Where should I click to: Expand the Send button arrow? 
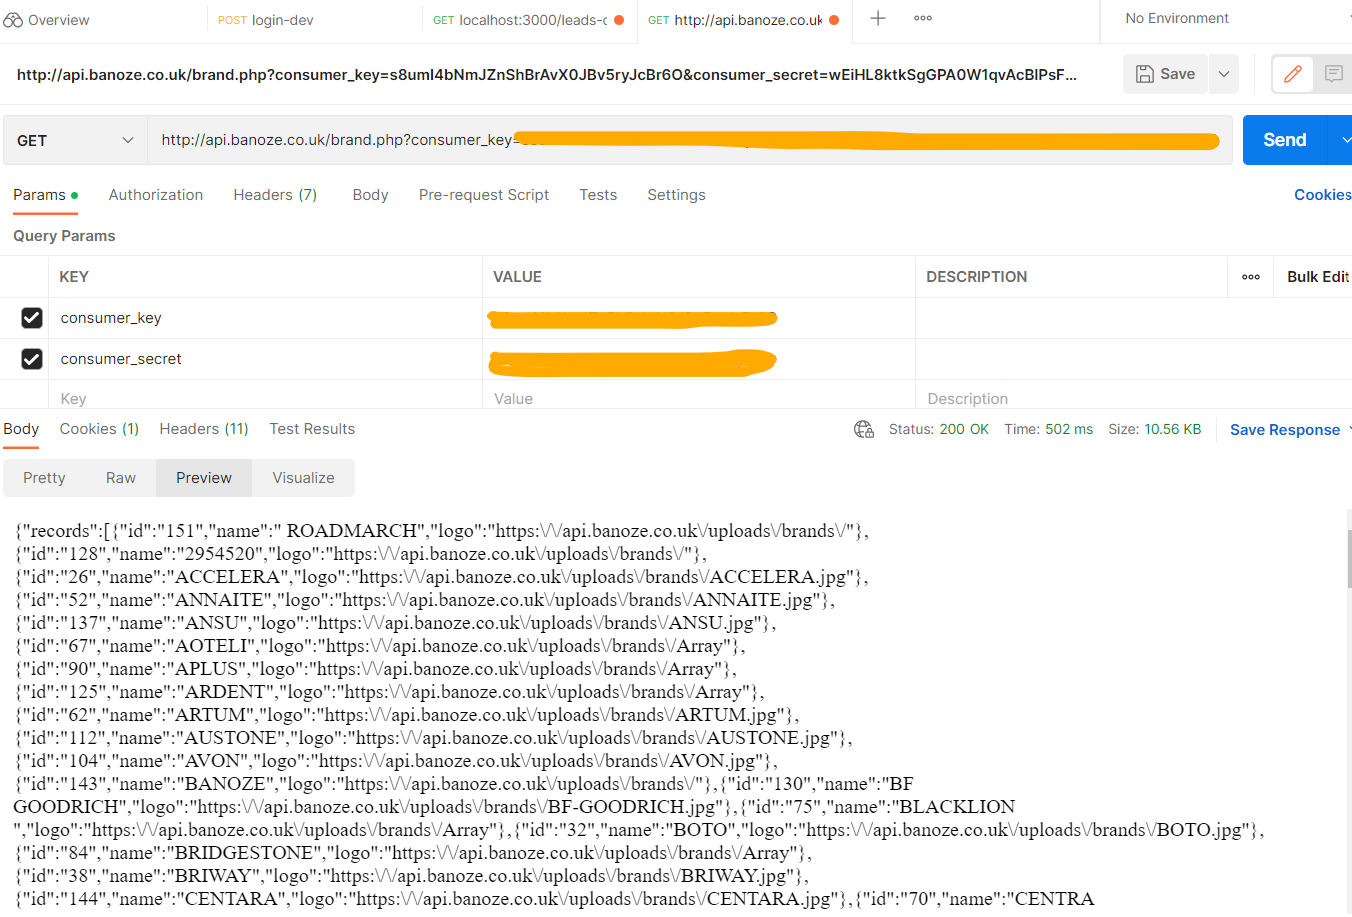[x=1341, y=140]
